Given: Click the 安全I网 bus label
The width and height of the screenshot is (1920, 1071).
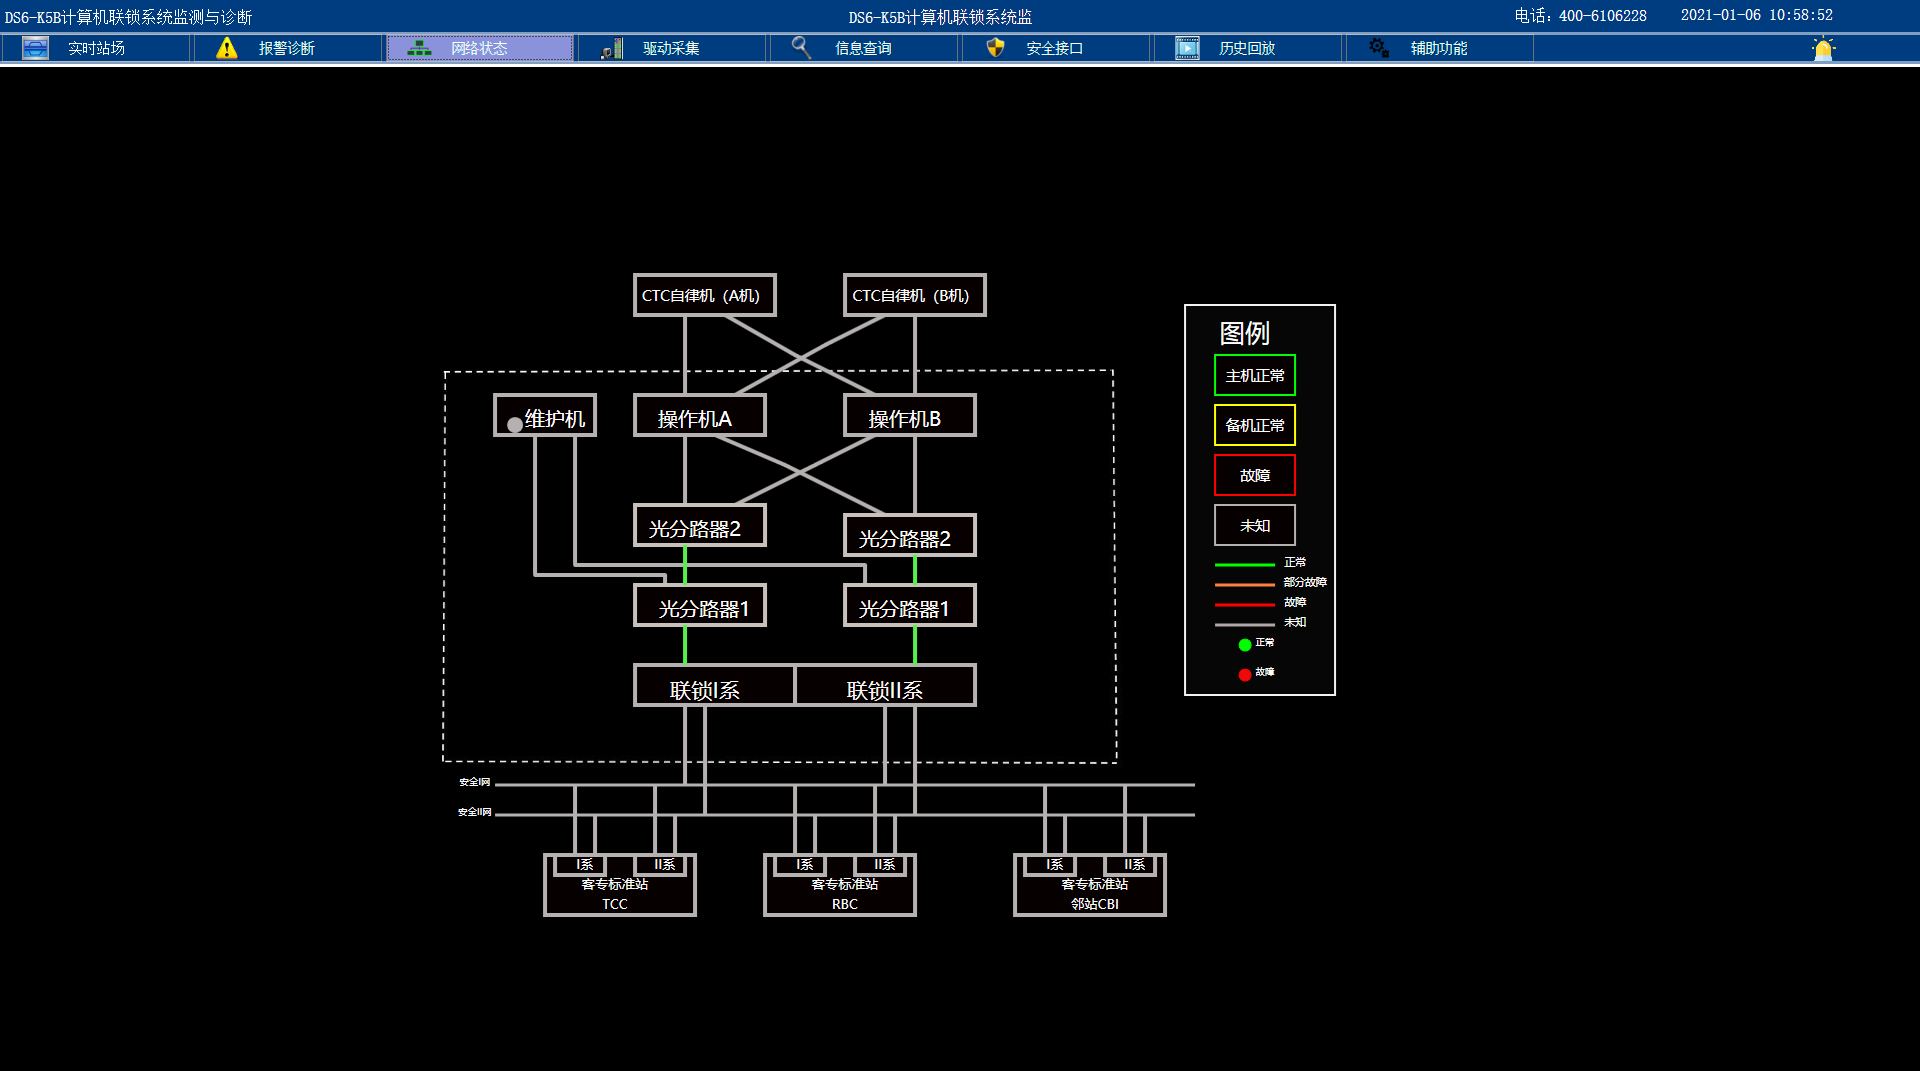Looking at the screenshot, I should pos(475,782).
